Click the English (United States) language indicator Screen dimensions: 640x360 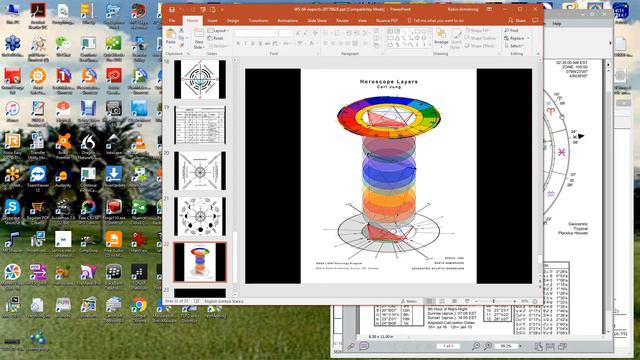[224, 301]
